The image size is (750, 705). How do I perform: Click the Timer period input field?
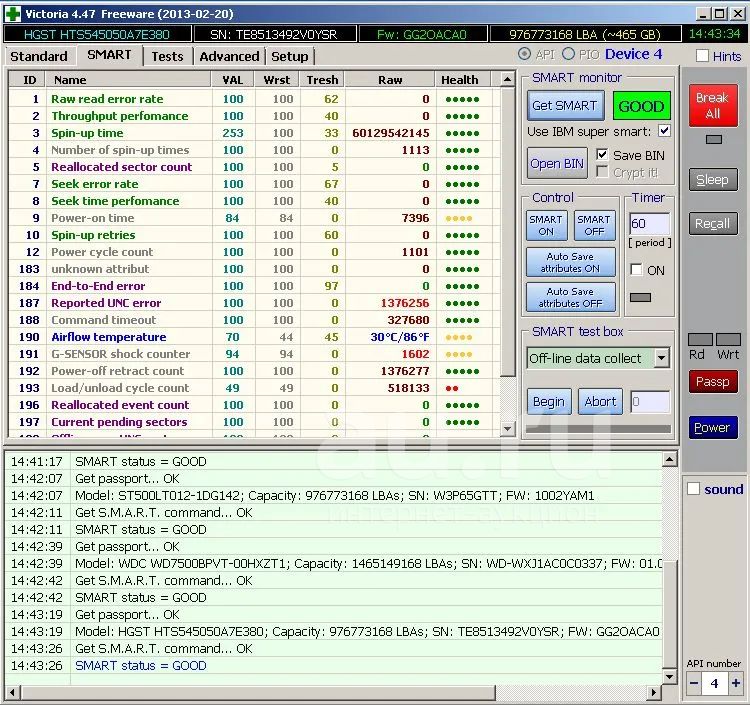coord(649,224)
